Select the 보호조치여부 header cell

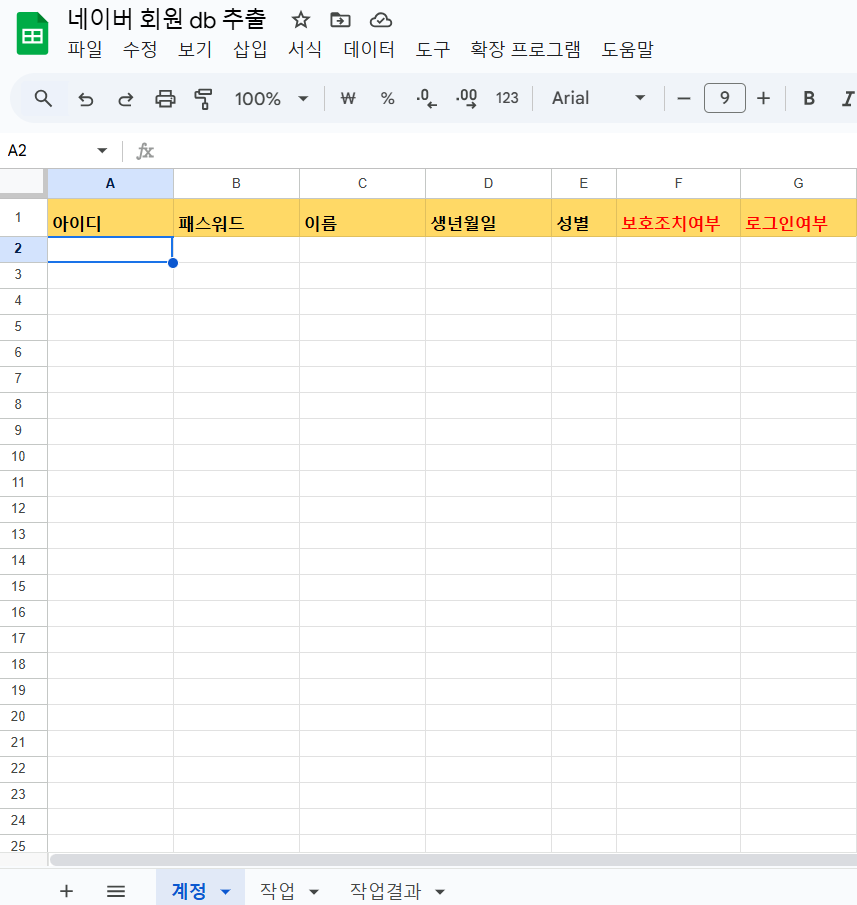tap(678, 218)
